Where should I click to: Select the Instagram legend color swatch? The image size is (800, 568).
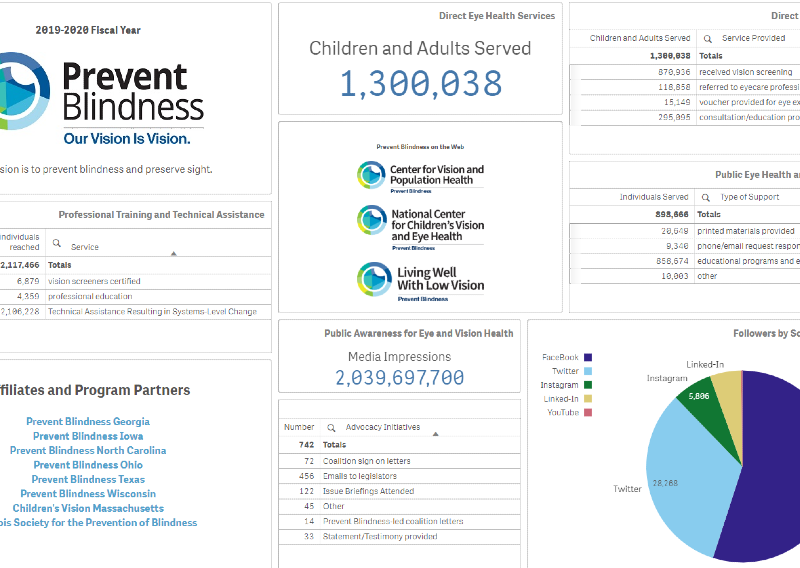click(588, 385)
